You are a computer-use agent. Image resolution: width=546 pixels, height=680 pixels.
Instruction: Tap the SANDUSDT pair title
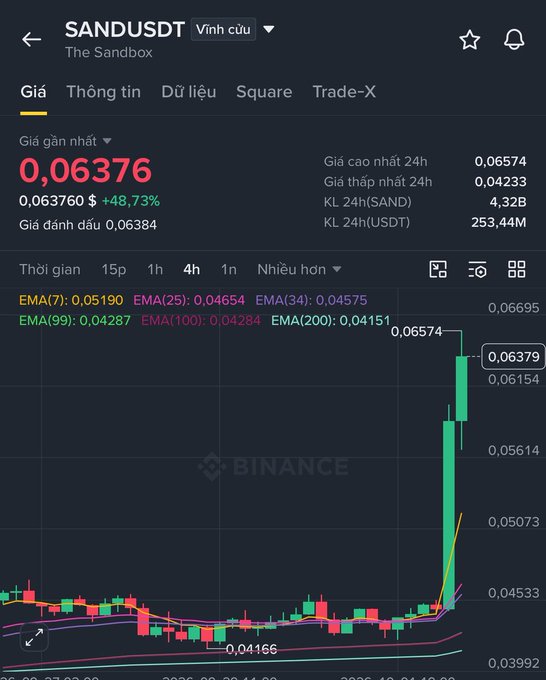125,29
